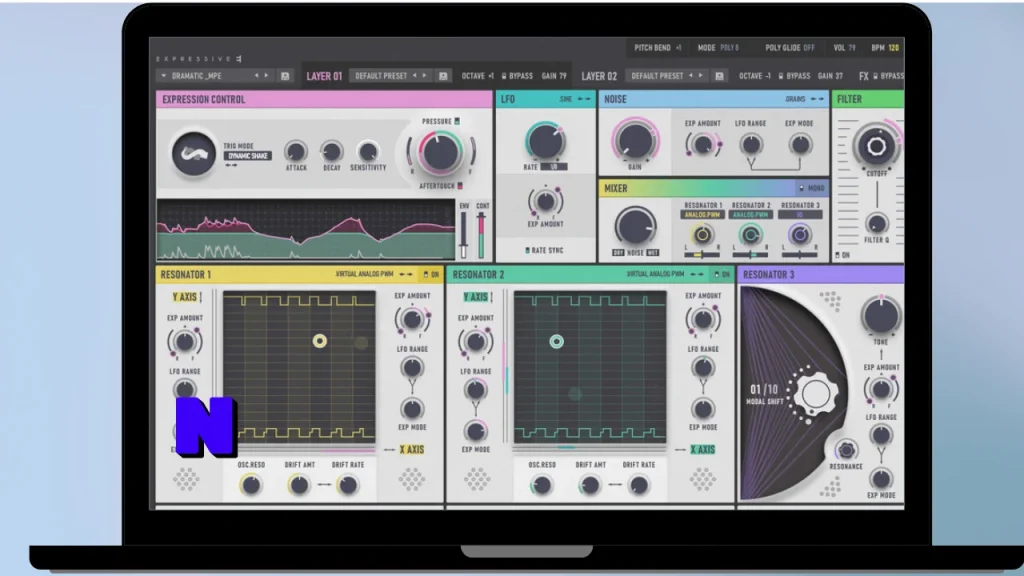Click dot-grid icon below Resonator 2 X AXIS
The image size is (1024, 576).
(703, 479)
